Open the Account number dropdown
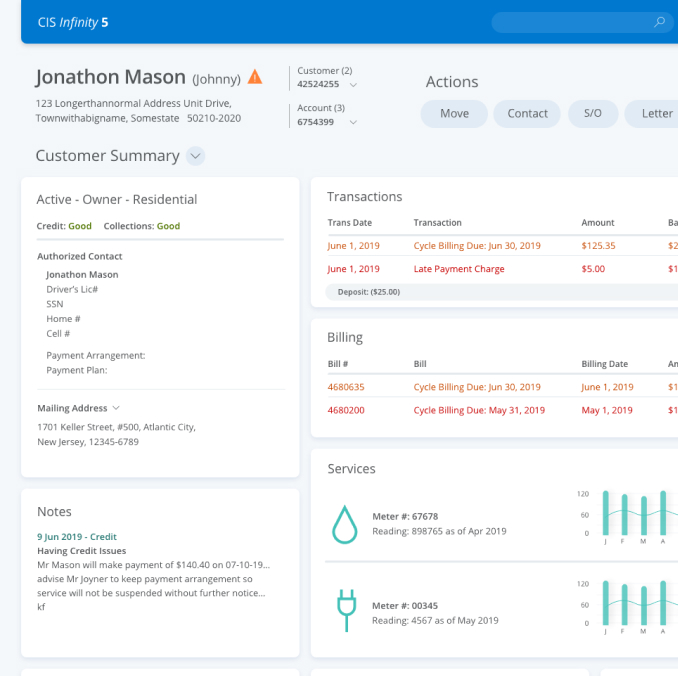The width and height of the screenshot is (678, 676). pos(353,122)
